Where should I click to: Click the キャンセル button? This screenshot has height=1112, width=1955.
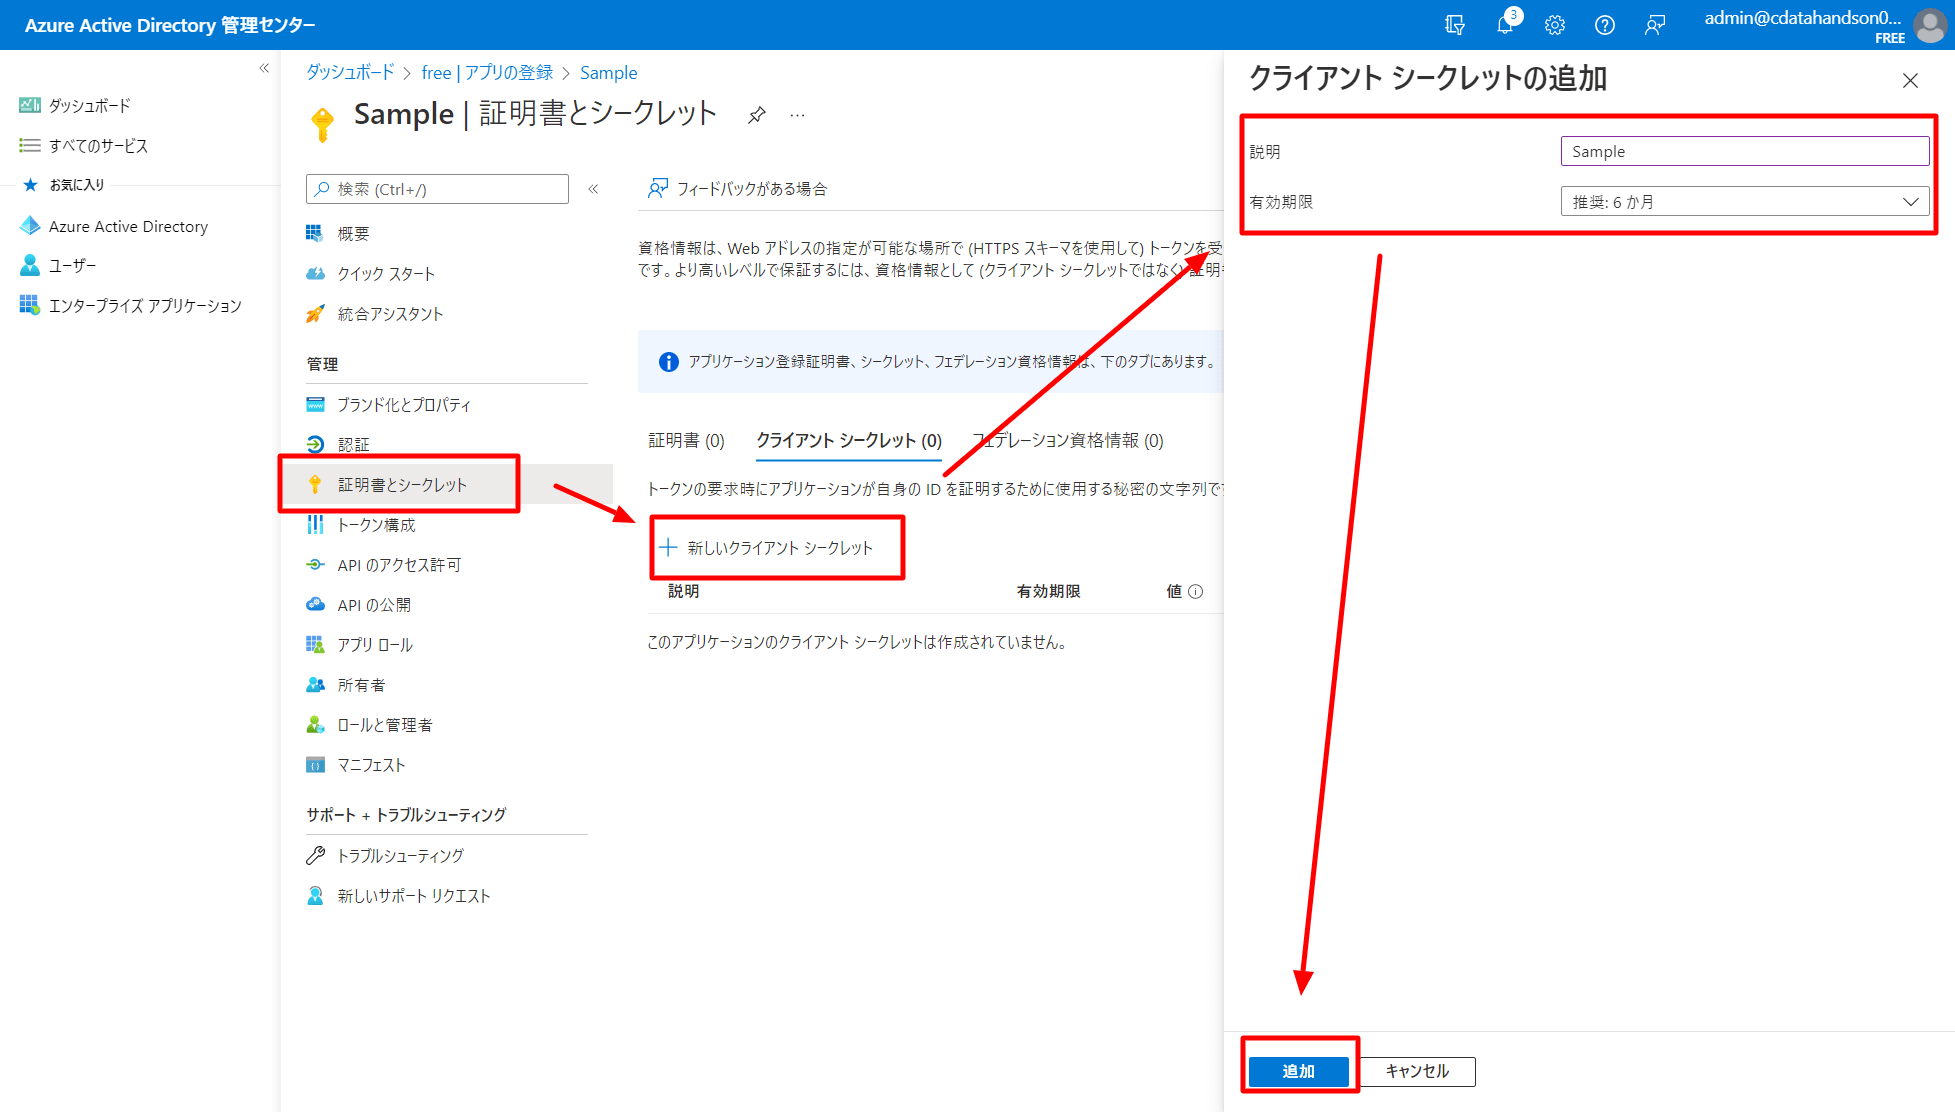(1416, 1071)
